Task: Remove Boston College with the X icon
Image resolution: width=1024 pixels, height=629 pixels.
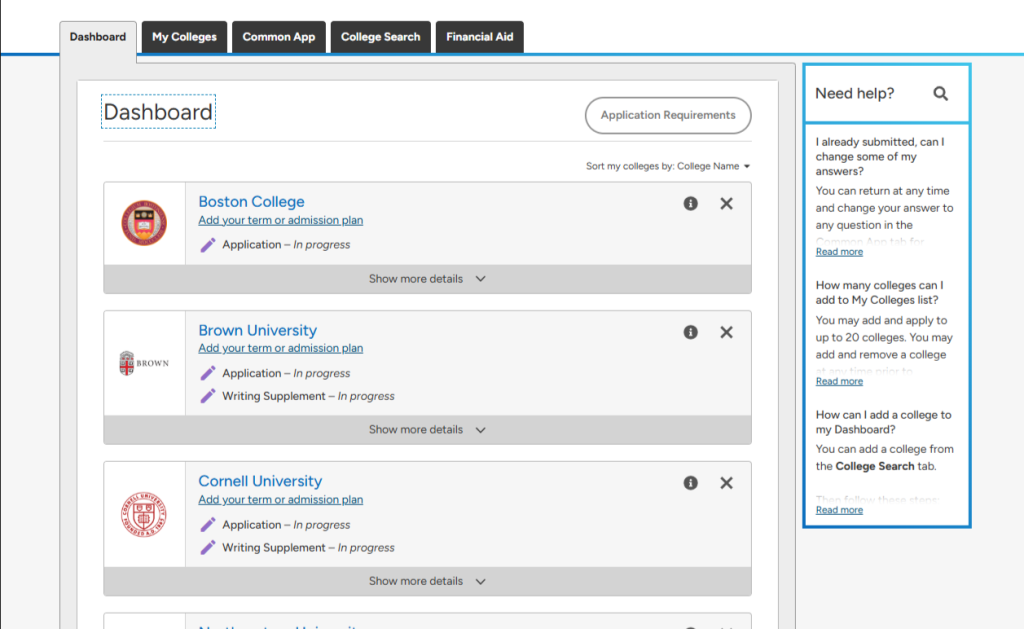Action: click(727, 203)
